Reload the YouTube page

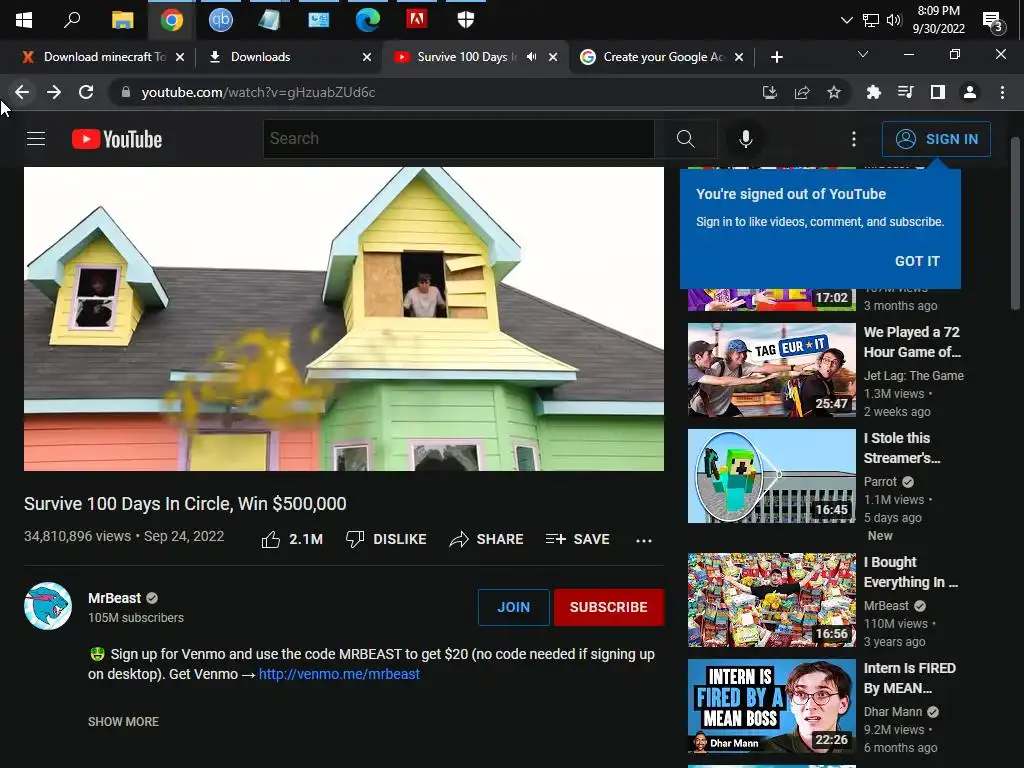coord(86,92)
